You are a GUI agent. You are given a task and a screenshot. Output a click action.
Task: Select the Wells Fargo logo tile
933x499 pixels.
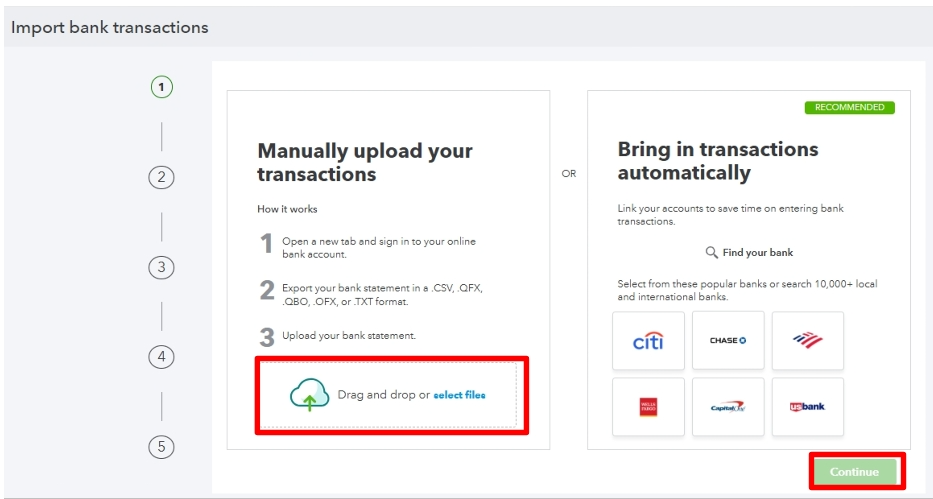(x=648, y=406)
